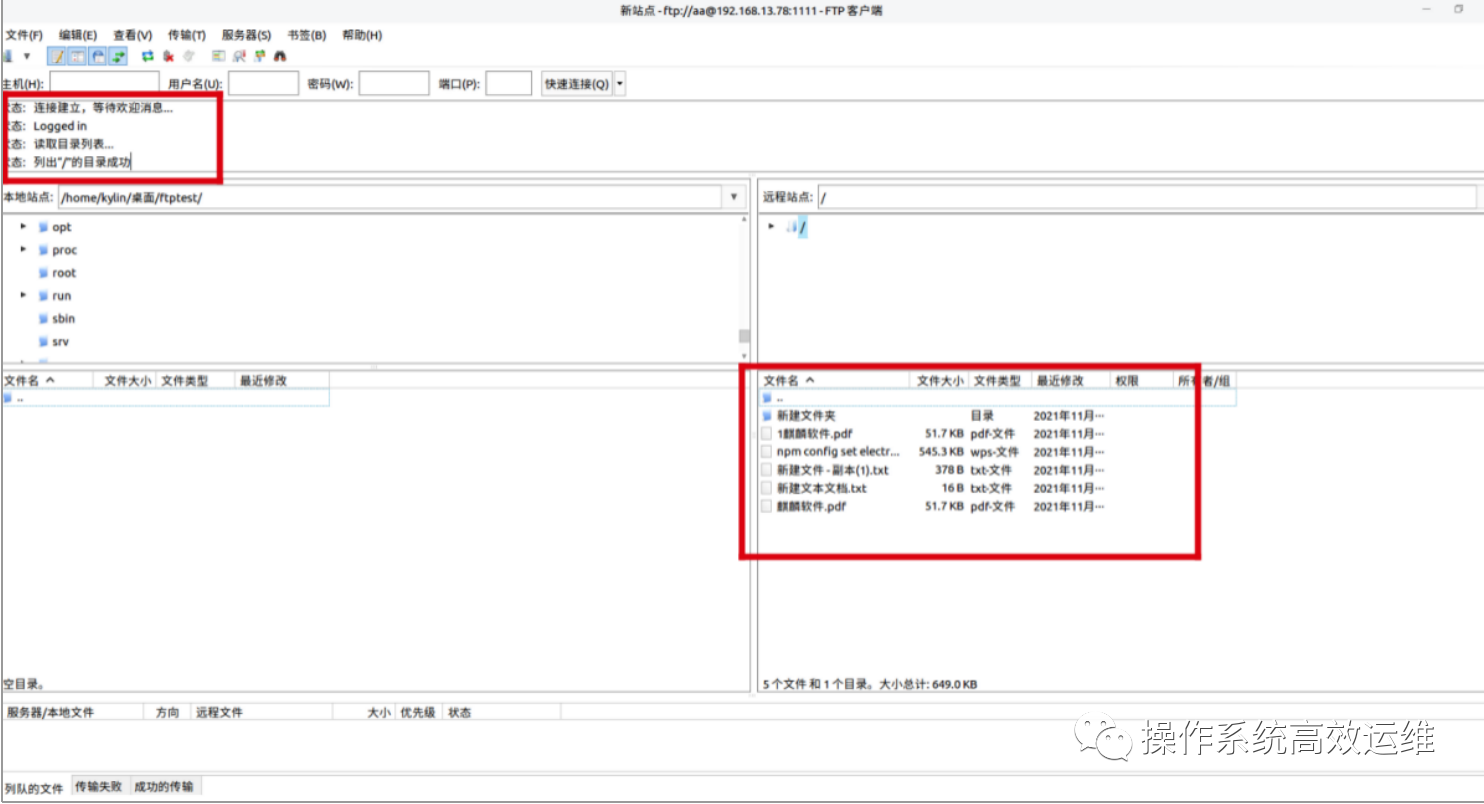Click the 远程站点 remote path field
The image size is (1484, 804).
tap(1147, 197)
